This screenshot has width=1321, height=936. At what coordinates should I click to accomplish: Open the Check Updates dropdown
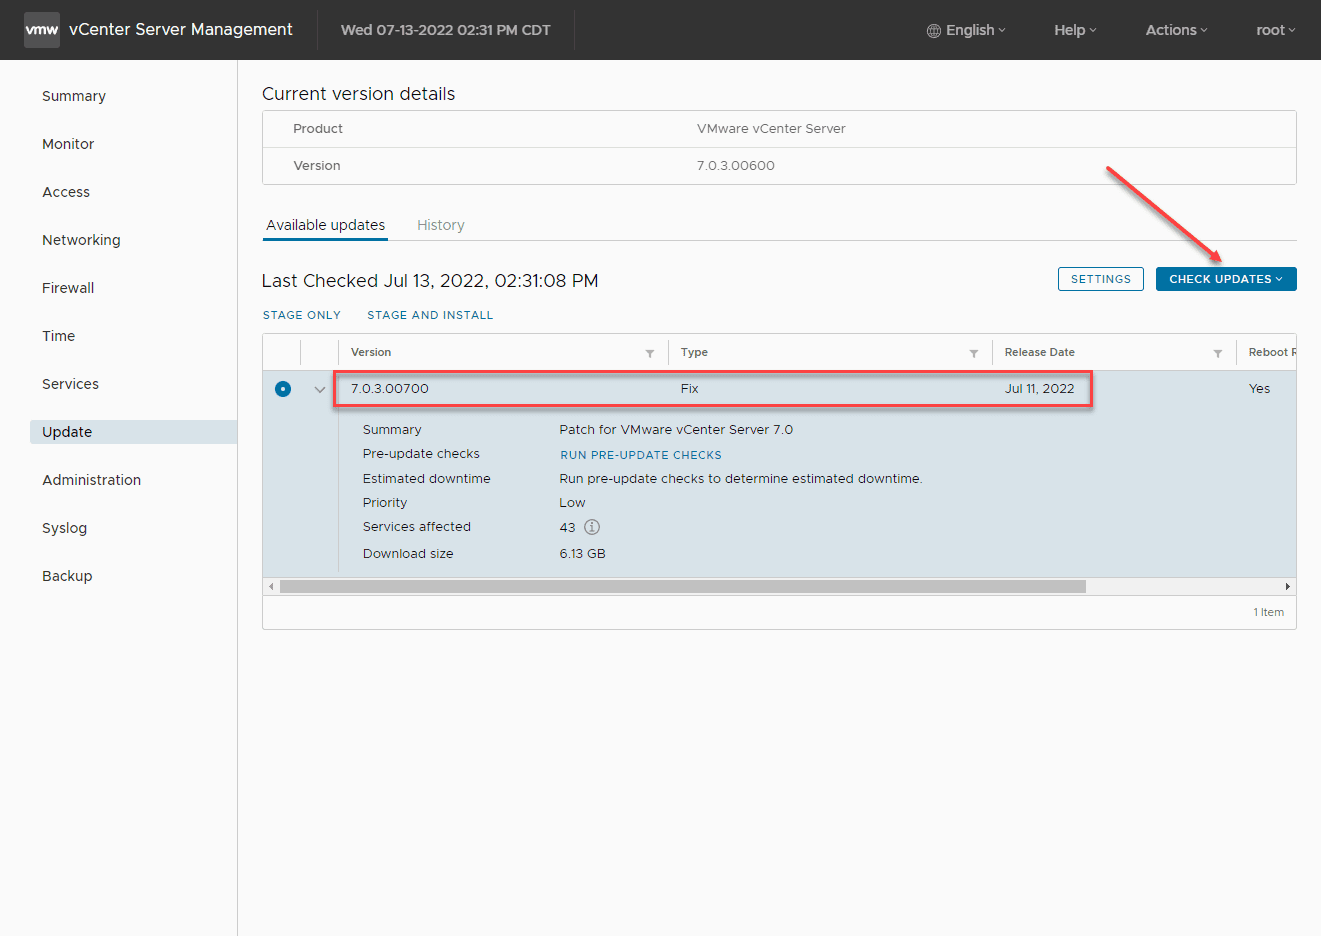click(1225, 279)
